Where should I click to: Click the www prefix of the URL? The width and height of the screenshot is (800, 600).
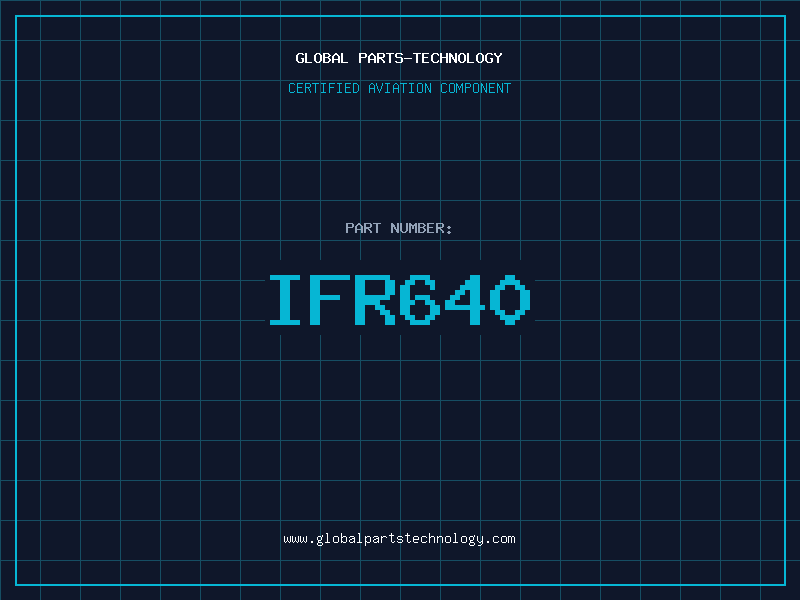(x=295, y=539)
